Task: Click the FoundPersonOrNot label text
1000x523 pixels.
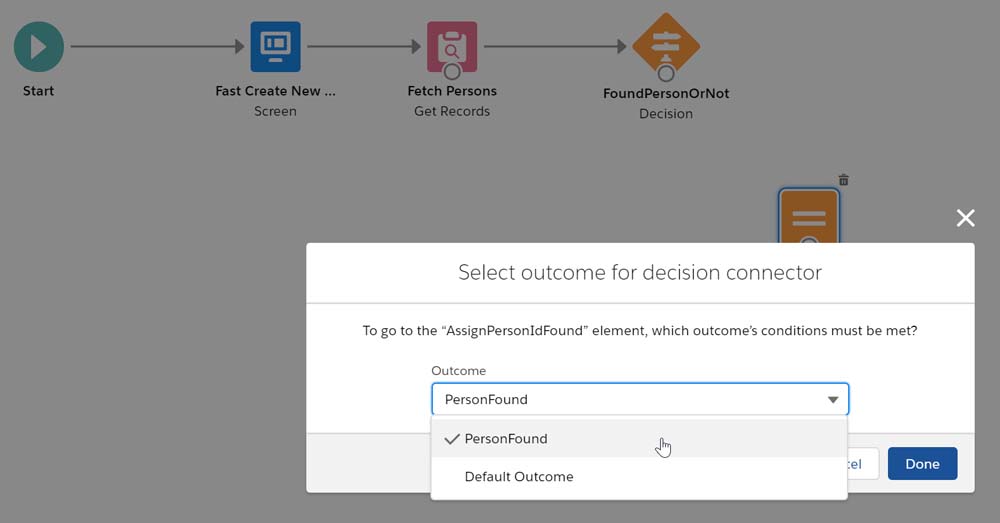Action: (x=666, y=93)
